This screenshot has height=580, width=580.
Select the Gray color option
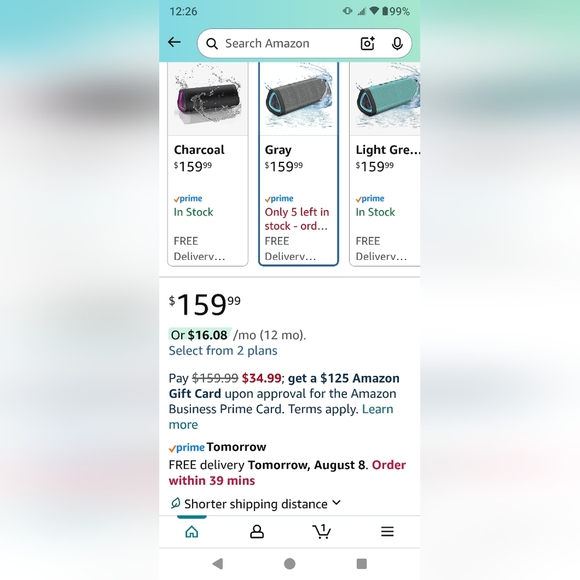click(299, 164)
